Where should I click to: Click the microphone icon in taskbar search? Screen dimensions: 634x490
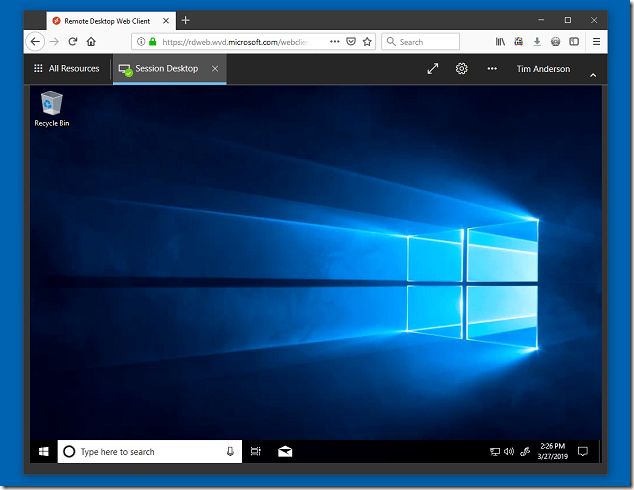(230, 452)
